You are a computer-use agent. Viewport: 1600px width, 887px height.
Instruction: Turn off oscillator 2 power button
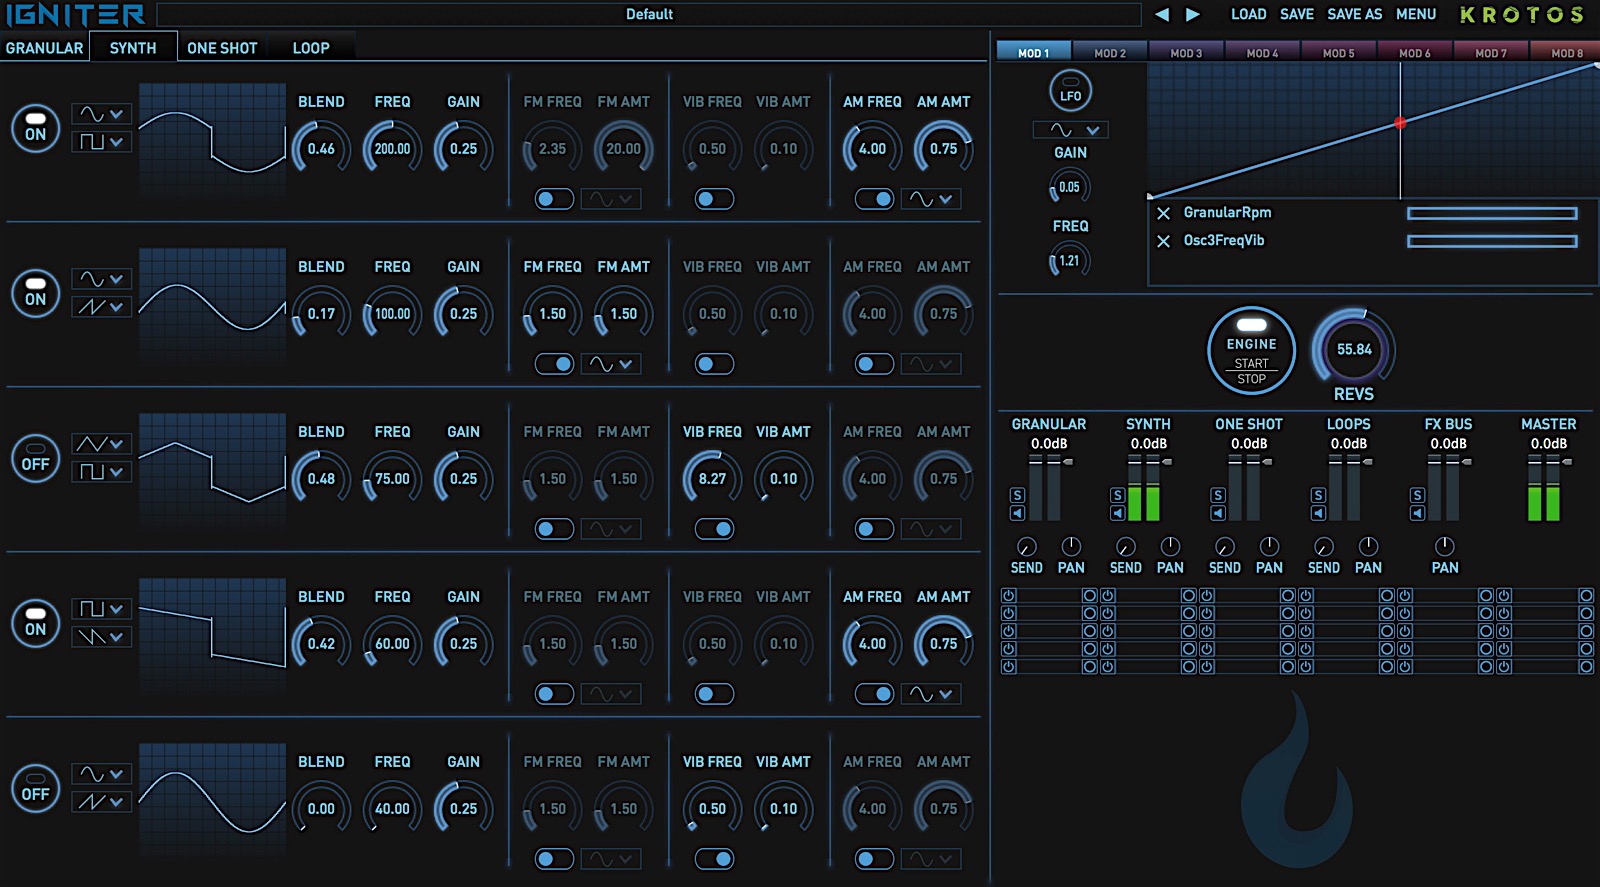pos(35,293)
